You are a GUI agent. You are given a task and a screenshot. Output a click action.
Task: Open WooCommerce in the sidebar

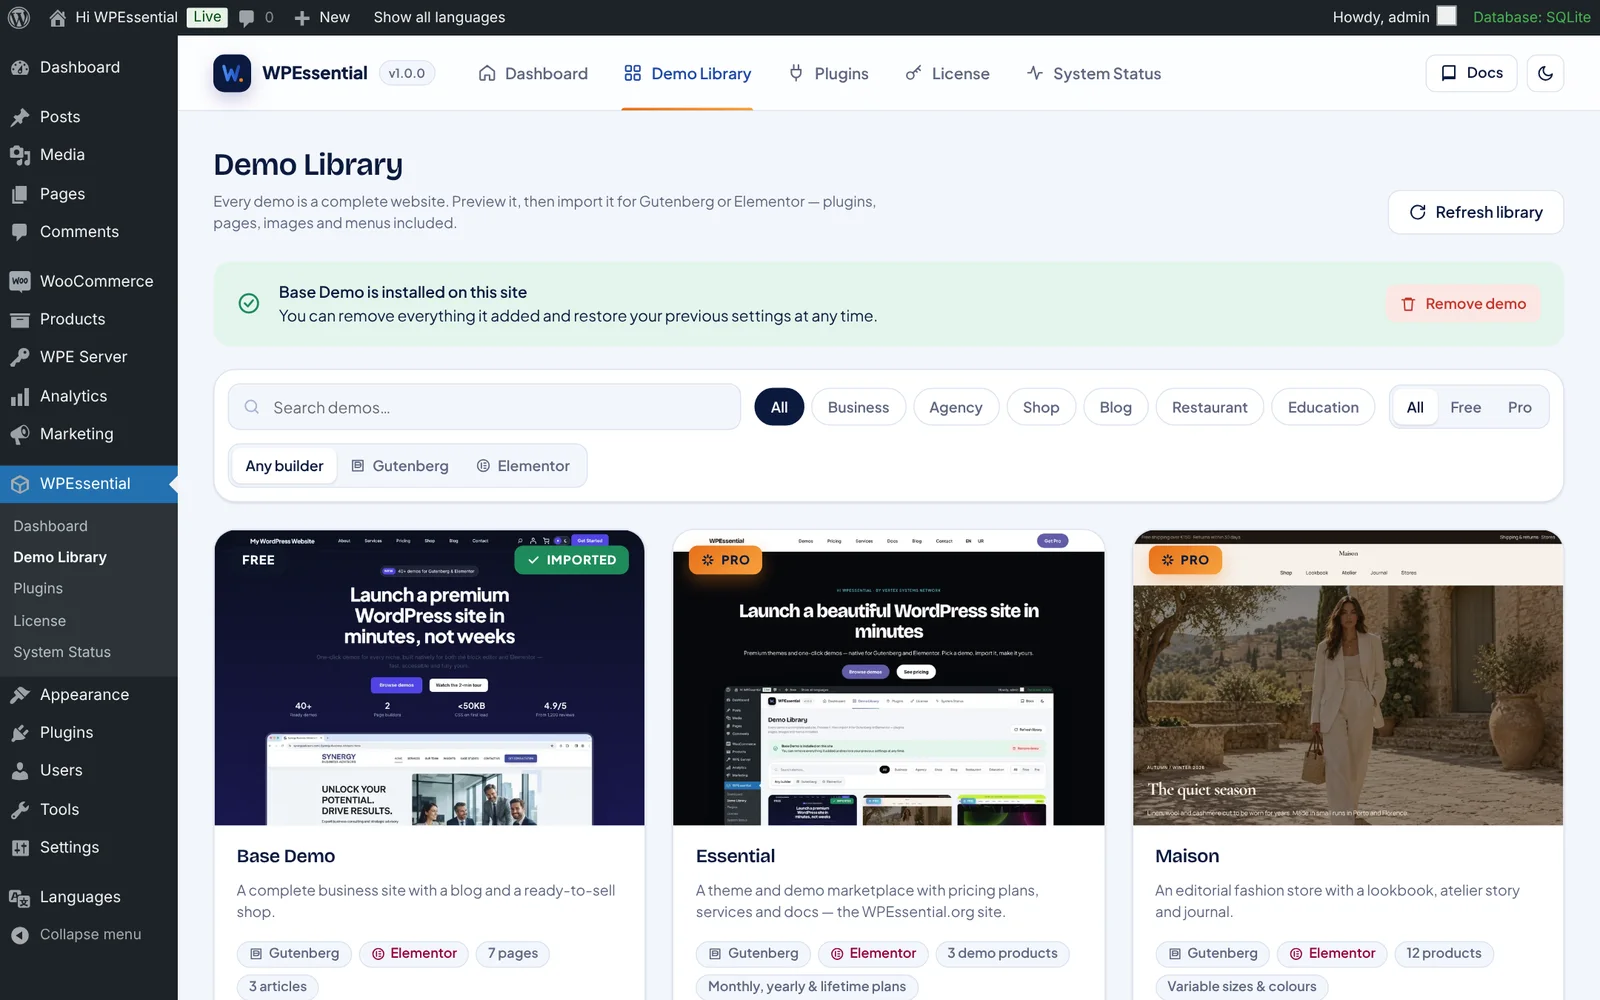pyautogui.click(x=89, y=281)
